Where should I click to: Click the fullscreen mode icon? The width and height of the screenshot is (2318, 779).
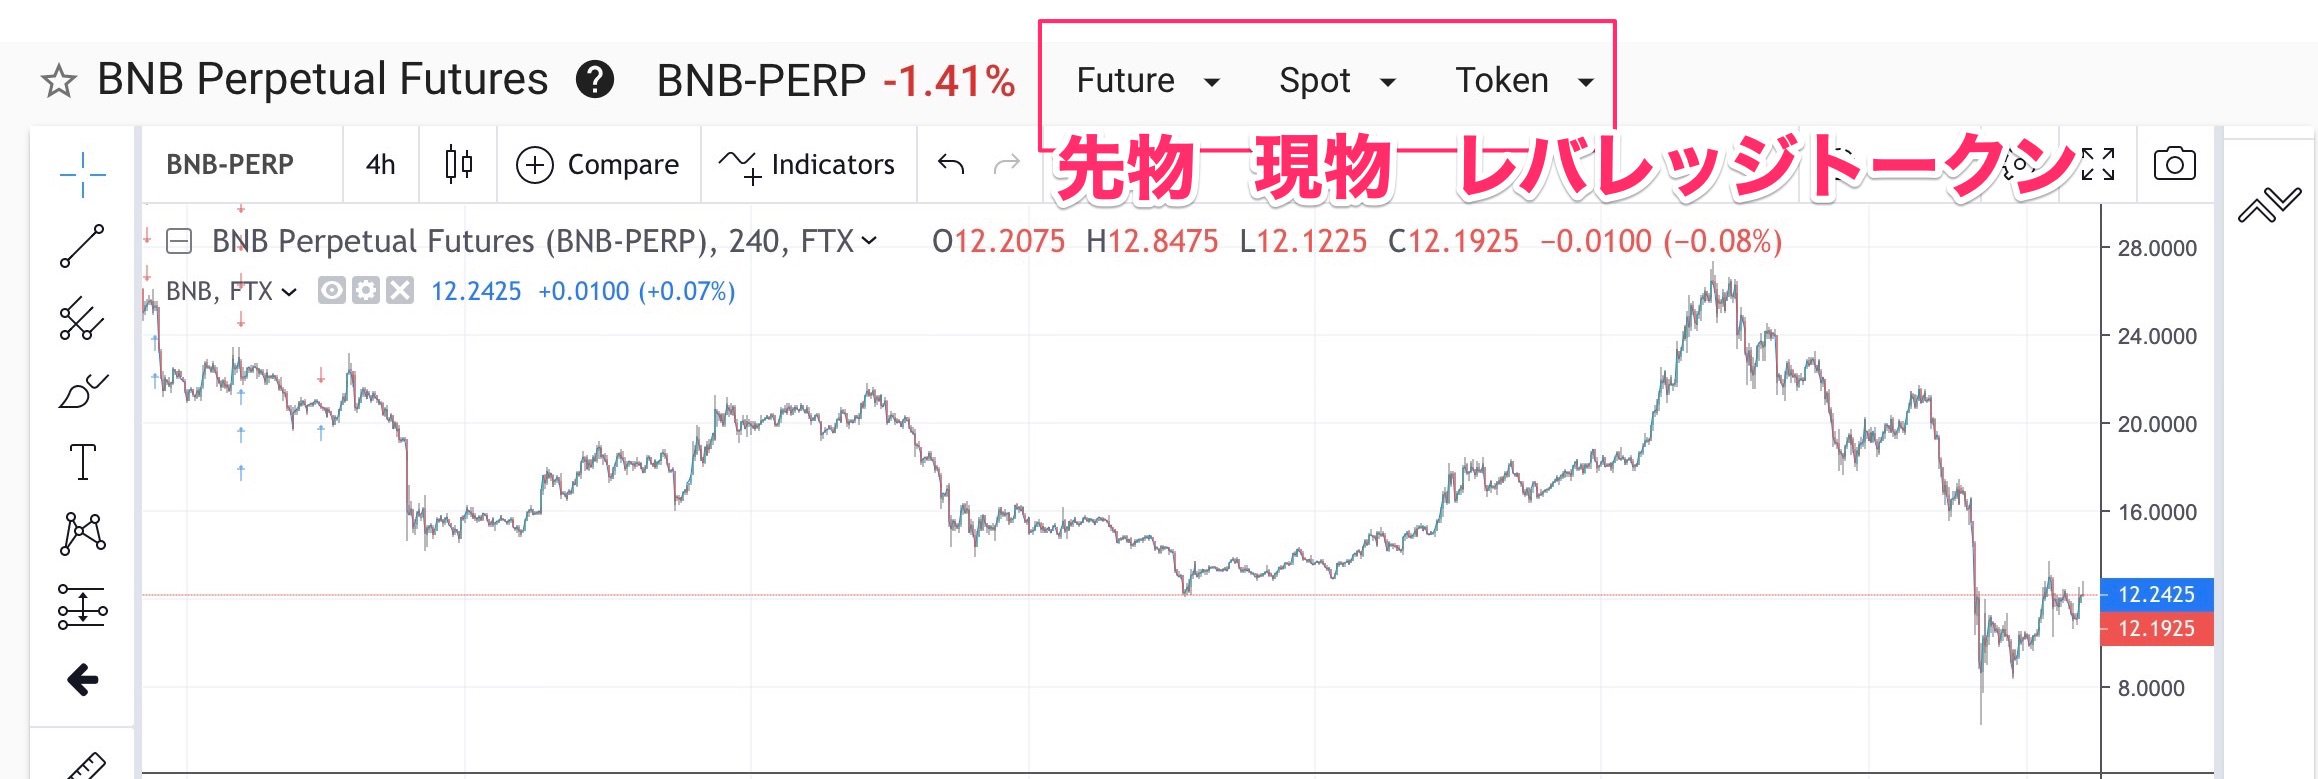click(x=2098, y=164)
